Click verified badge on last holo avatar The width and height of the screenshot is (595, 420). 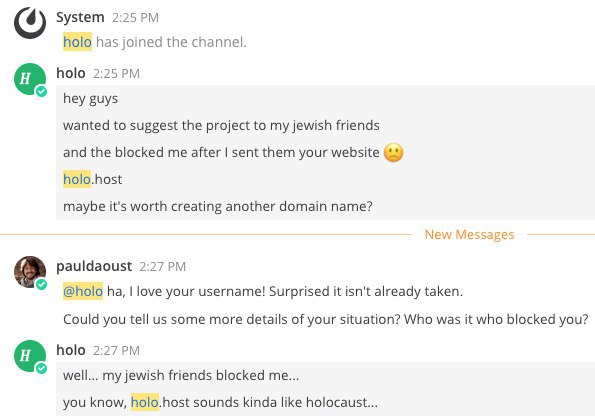tap(41, 368)
